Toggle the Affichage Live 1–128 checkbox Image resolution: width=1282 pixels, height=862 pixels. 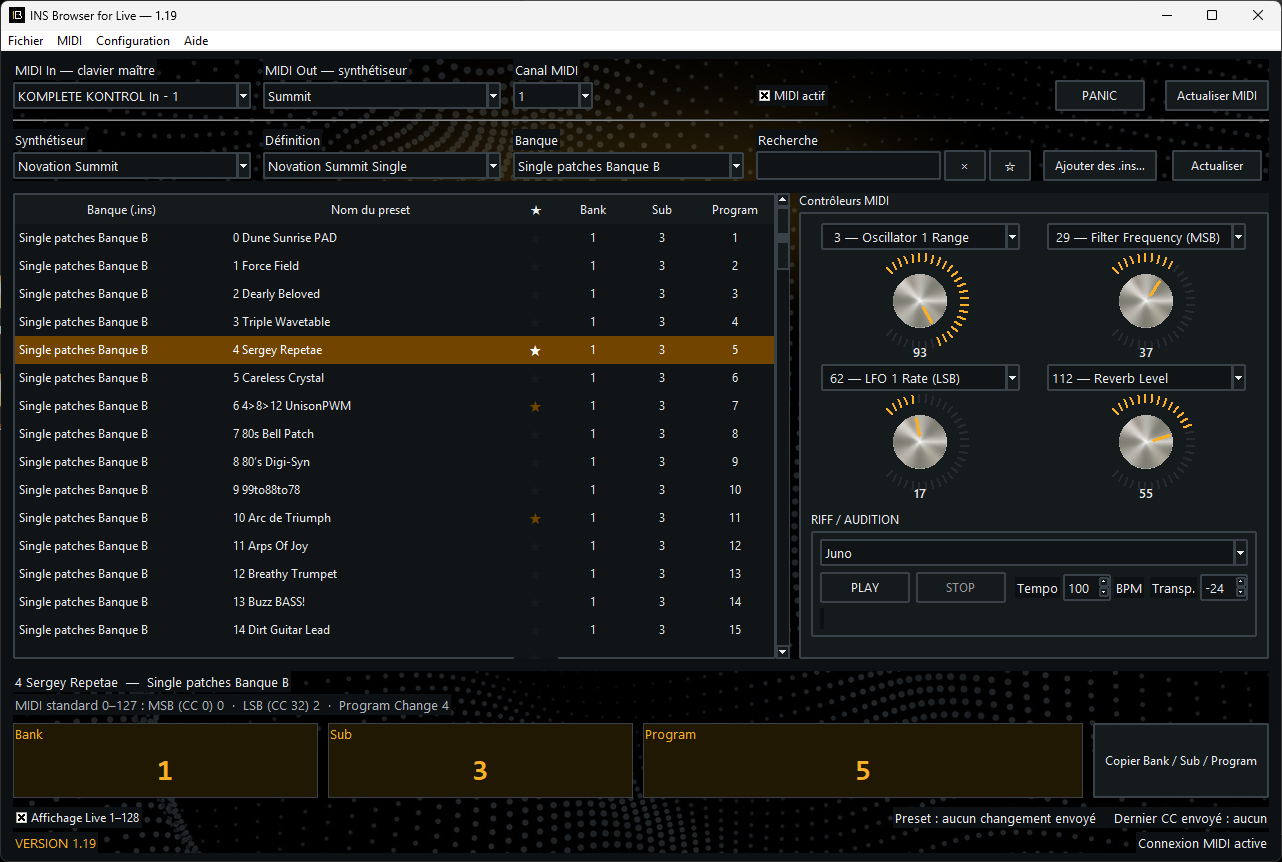22,818
